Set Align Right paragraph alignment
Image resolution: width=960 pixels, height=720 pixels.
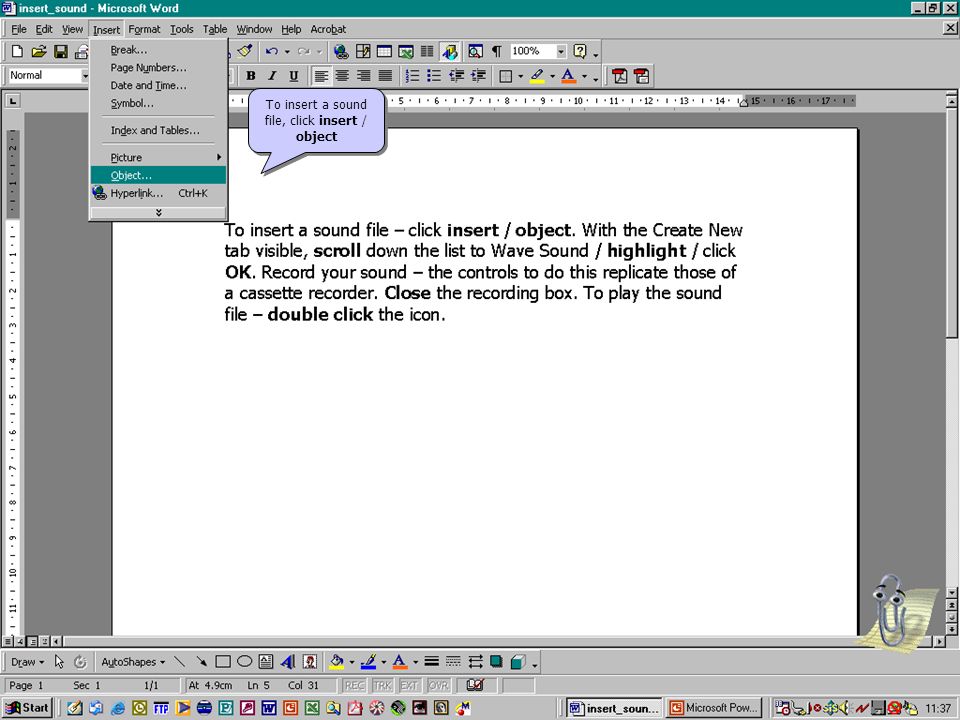(x=364, y=76)
